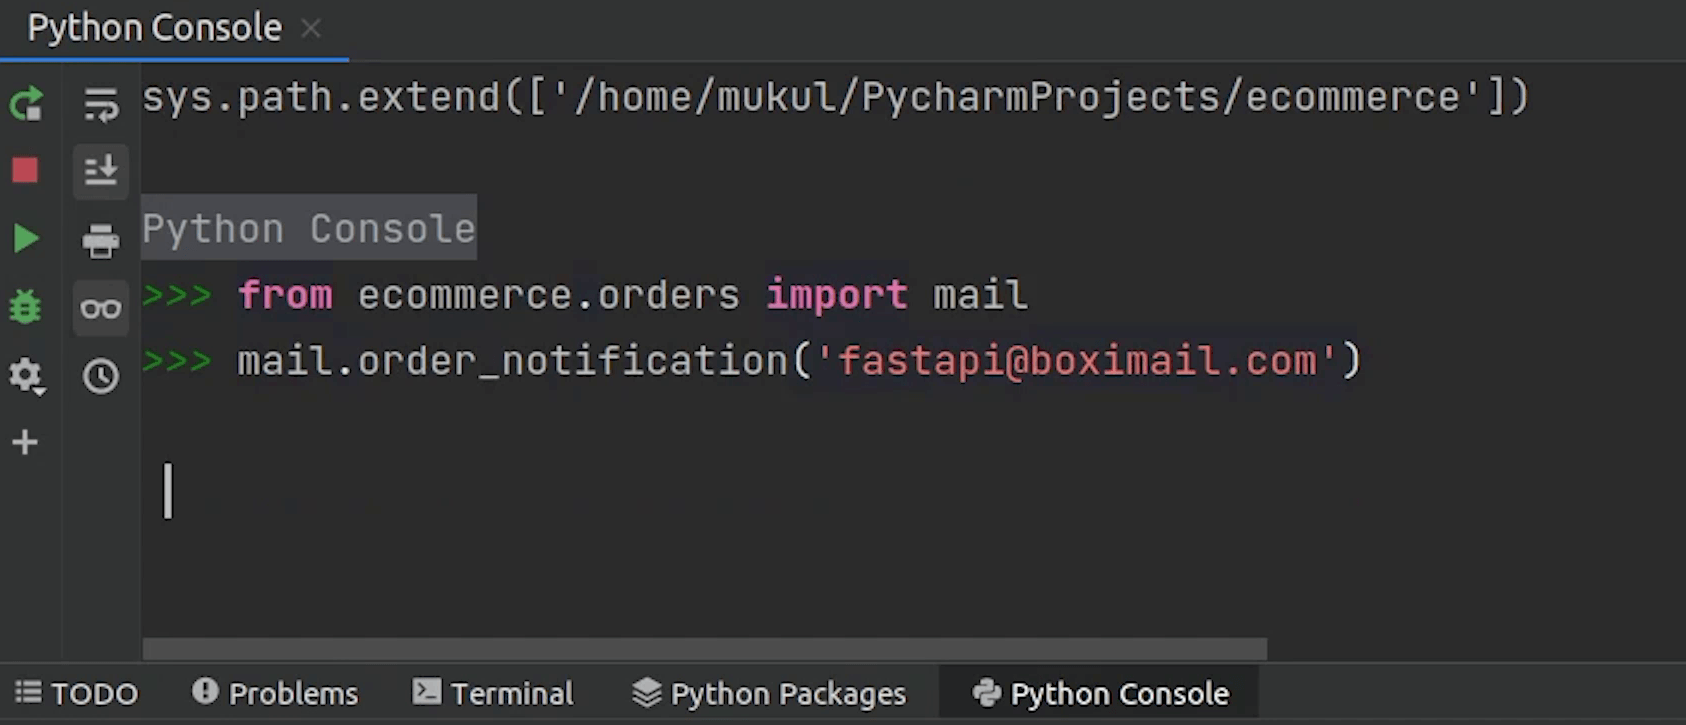
Task: Rerun the Python console
Action: click(x=26, y=103)
